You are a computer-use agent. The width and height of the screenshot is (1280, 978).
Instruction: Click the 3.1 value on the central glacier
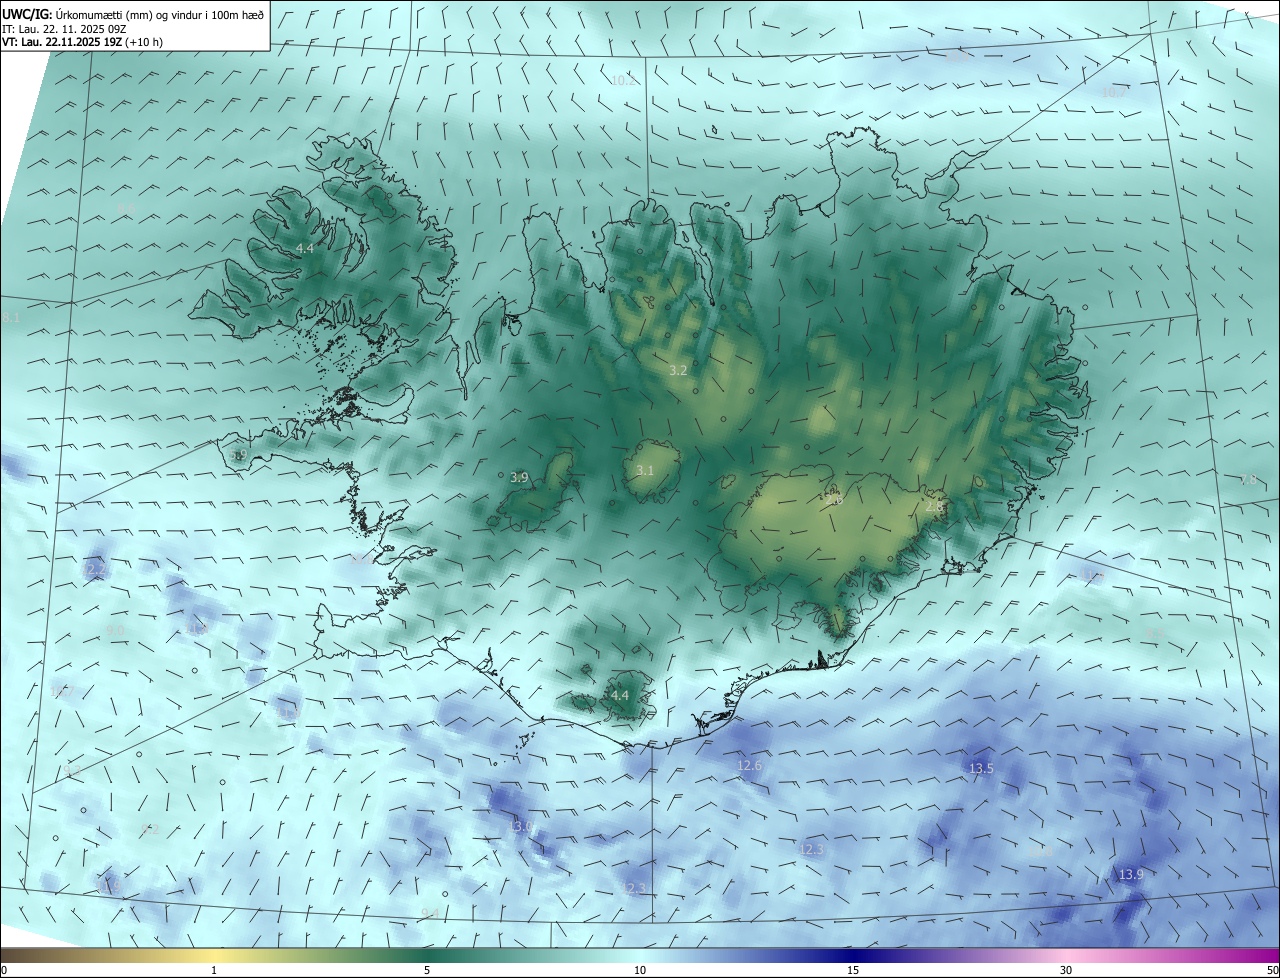pos(645,470)
